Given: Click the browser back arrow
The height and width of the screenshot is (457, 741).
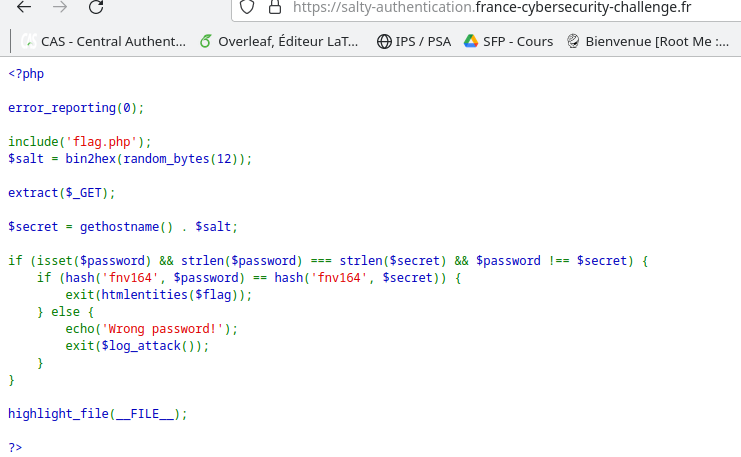Looking at the screenshot, I should 24,8.
